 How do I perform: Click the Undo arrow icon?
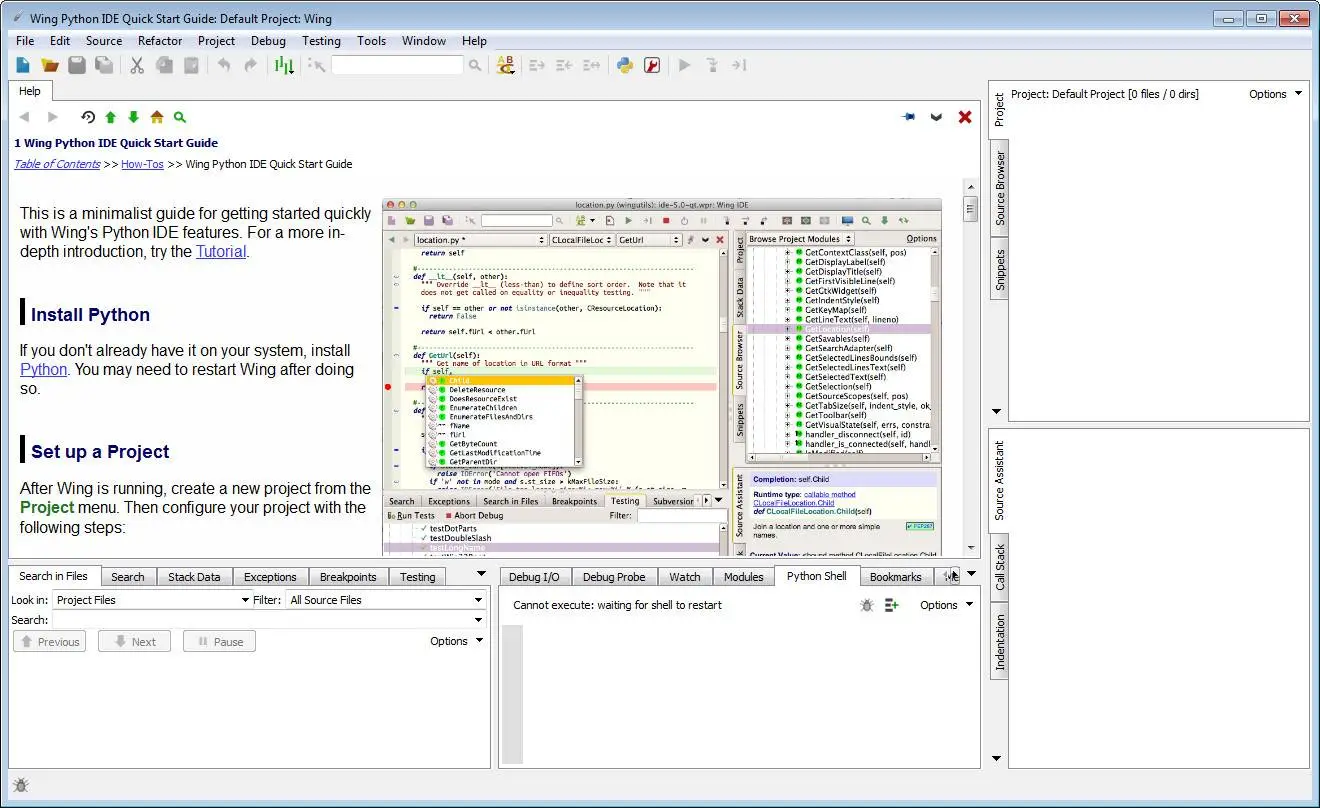[x=224, y=65]
